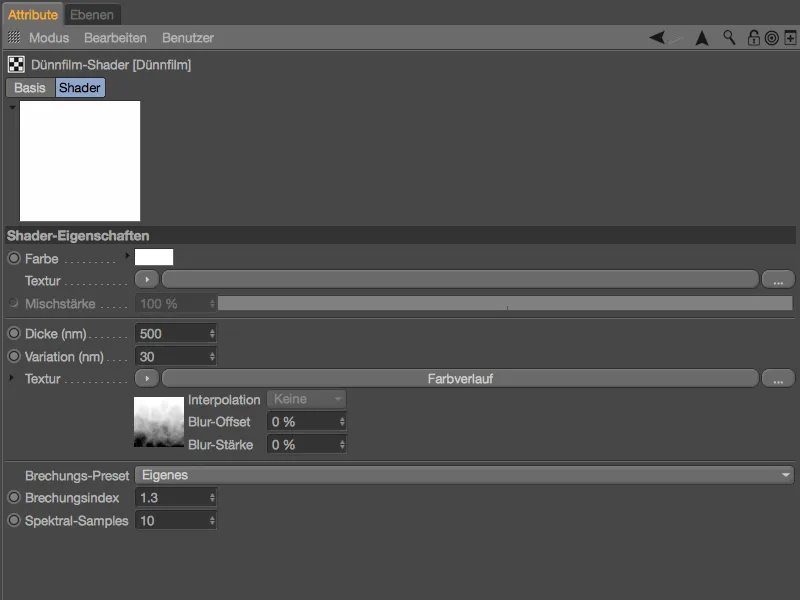Open the upper Textur arrow menu button
Screen dimensions: 800x600
[147, 280]
